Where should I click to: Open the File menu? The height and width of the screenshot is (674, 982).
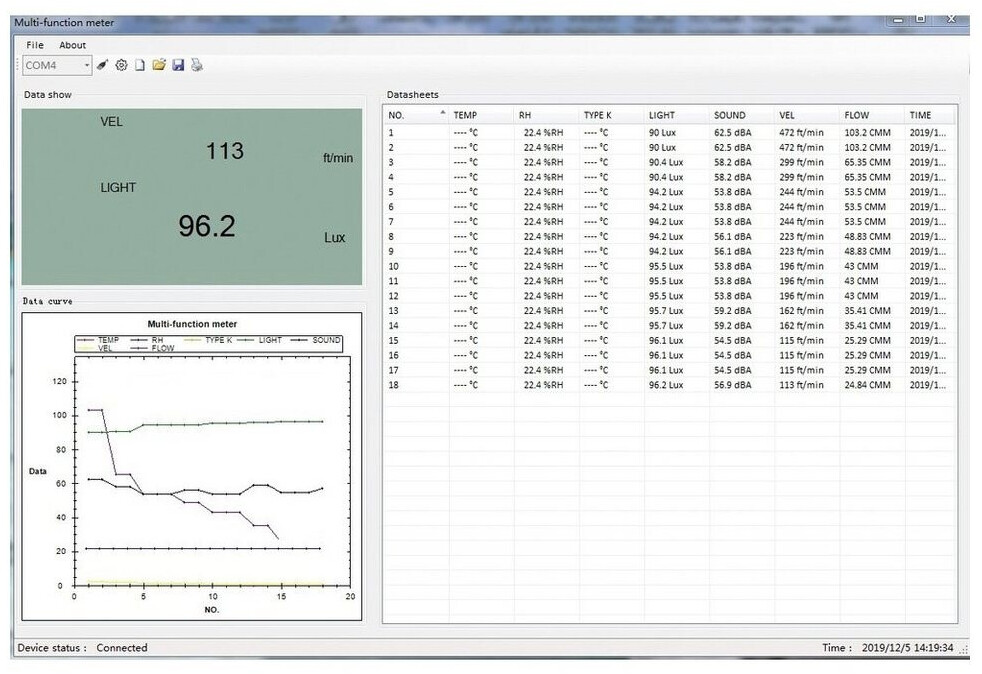click(x=35, y=45)
